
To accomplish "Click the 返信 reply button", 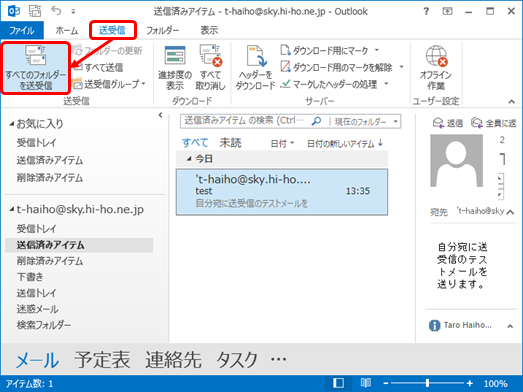I will (448, 123).
